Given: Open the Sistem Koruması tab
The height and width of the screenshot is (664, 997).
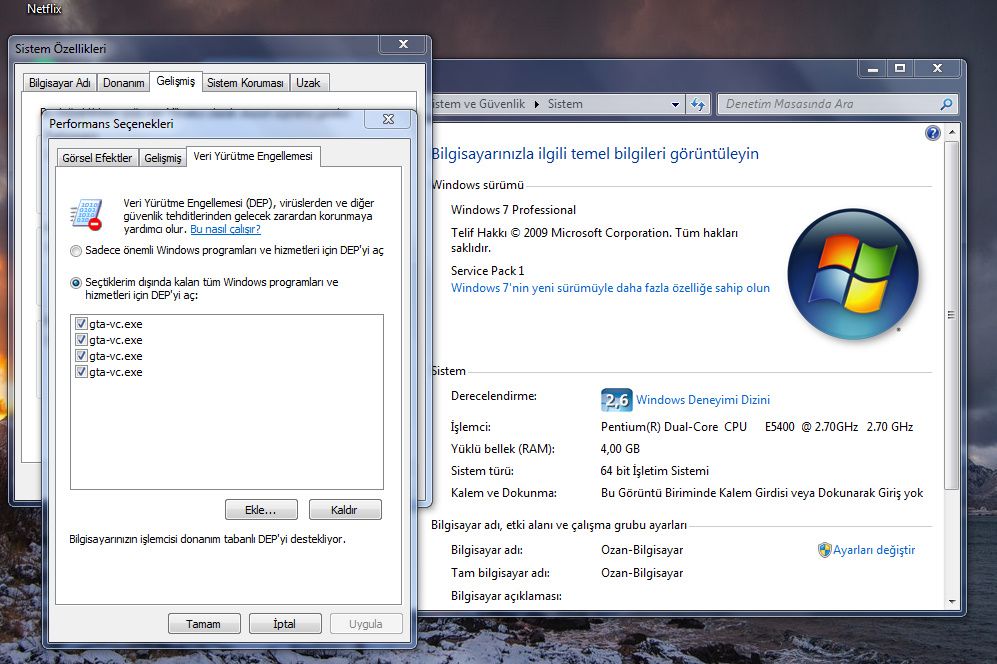Looking at the screenshot, I should (x=245, y=83).
